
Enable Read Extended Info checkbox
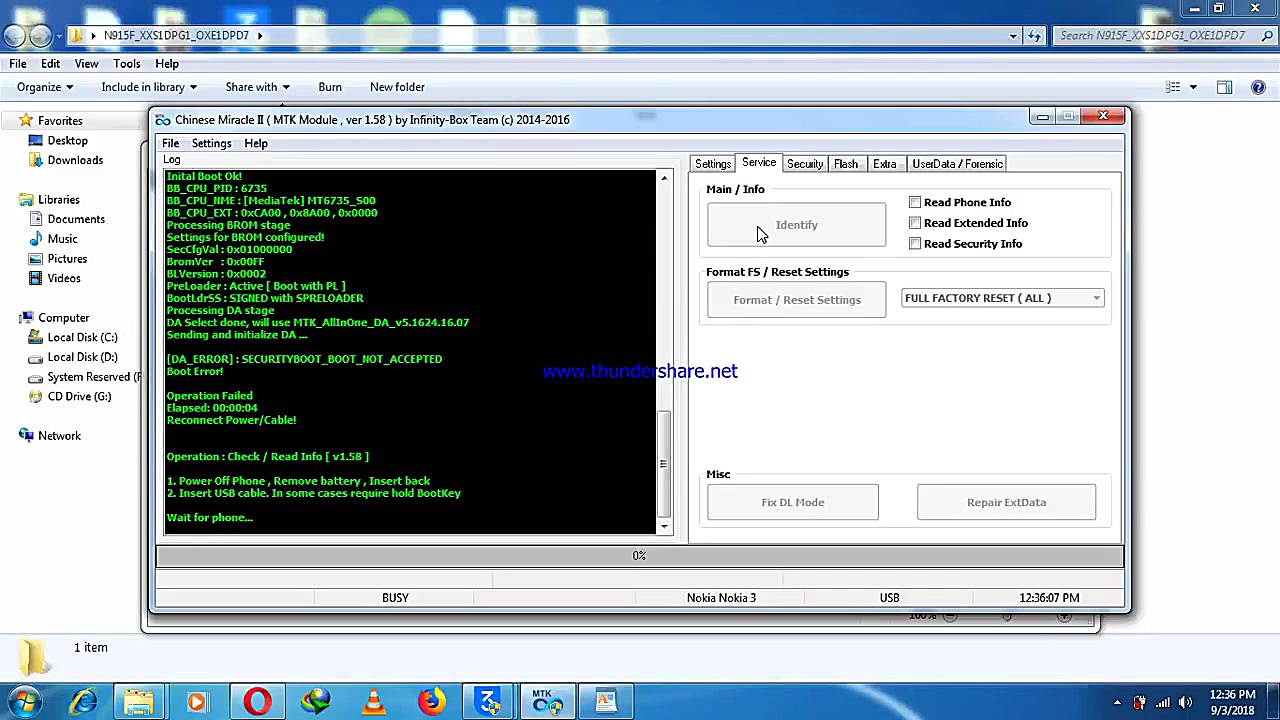click(x=915, y=223)
